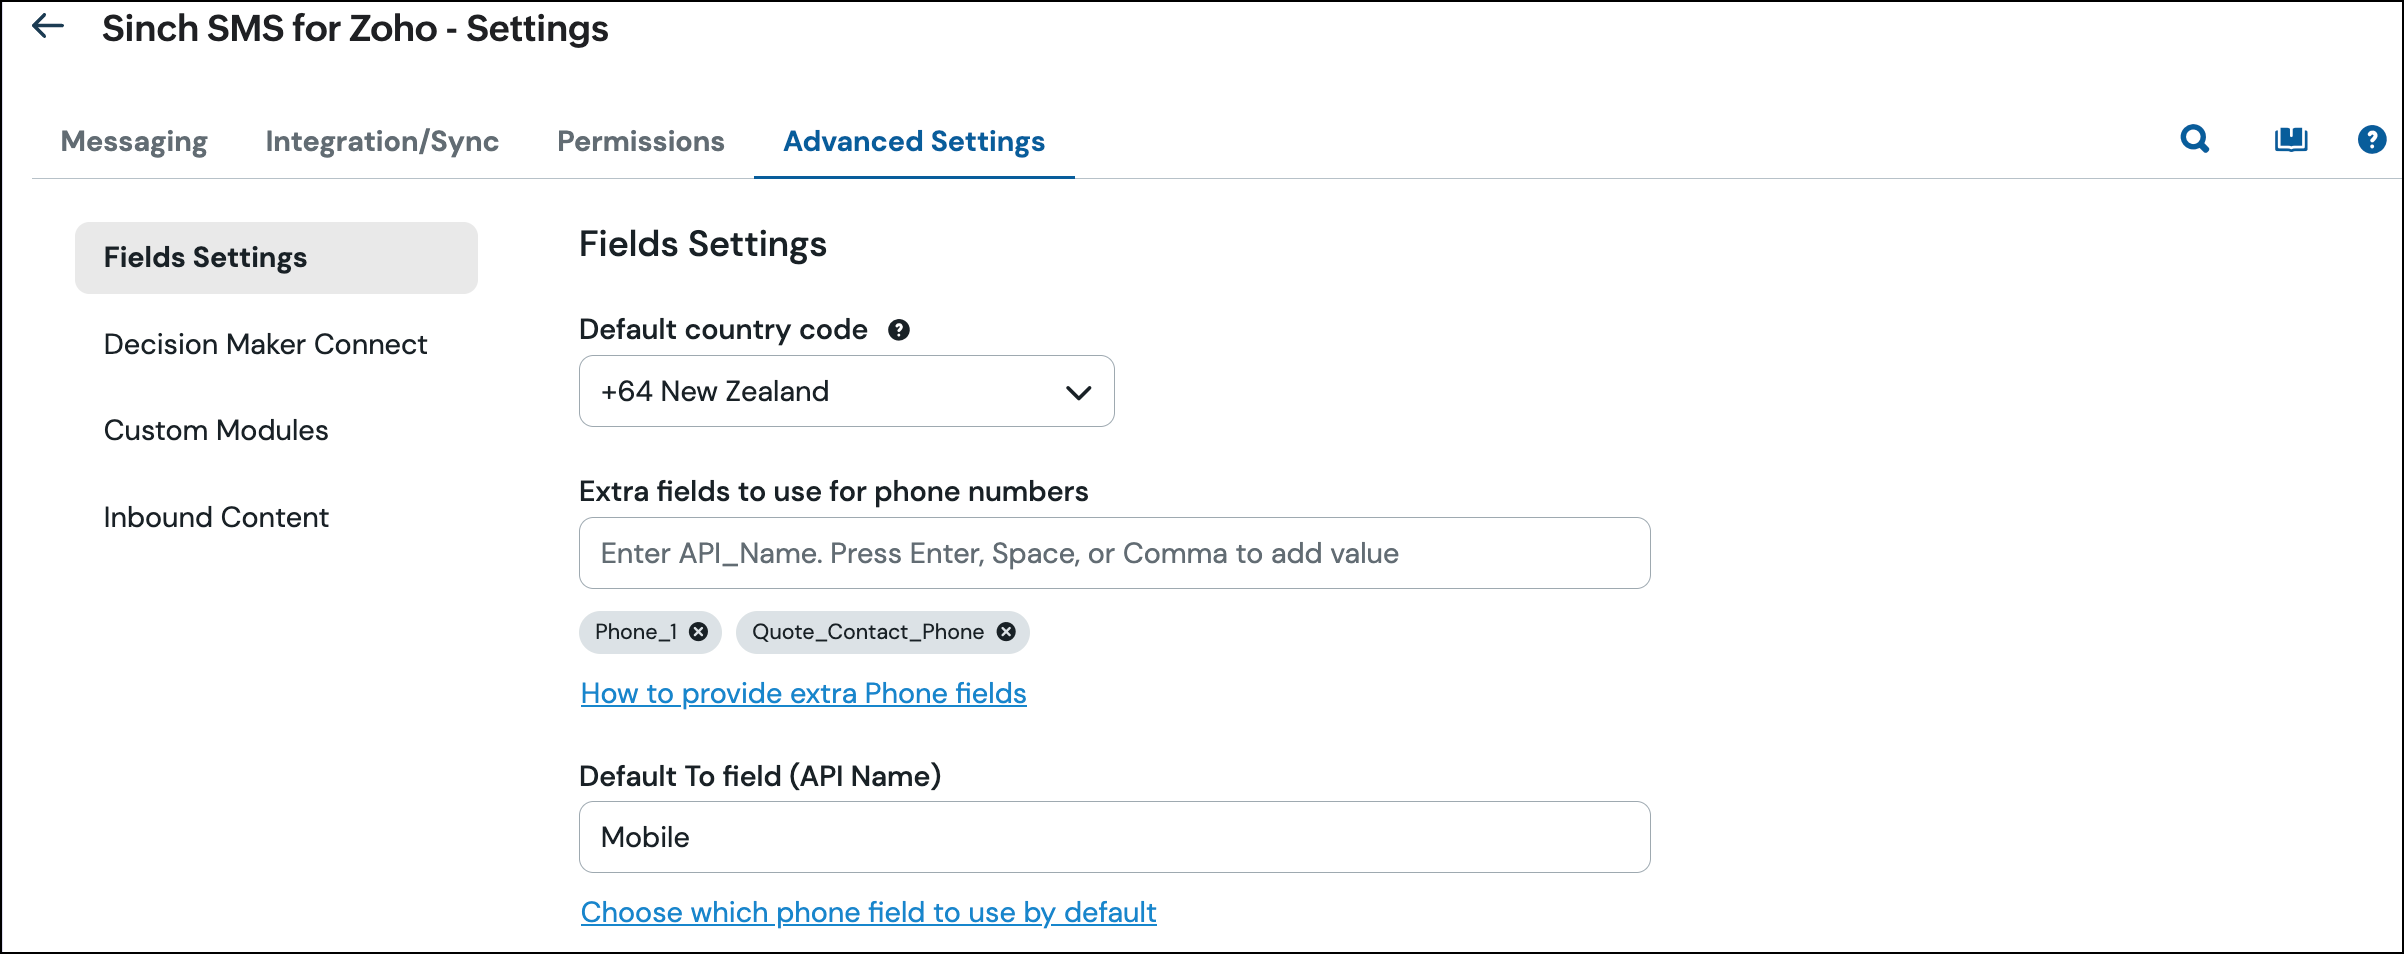Remove the Quote_Contact_Phone field chip
This screenshot has width=2404, height=954.
(1007, 632)
